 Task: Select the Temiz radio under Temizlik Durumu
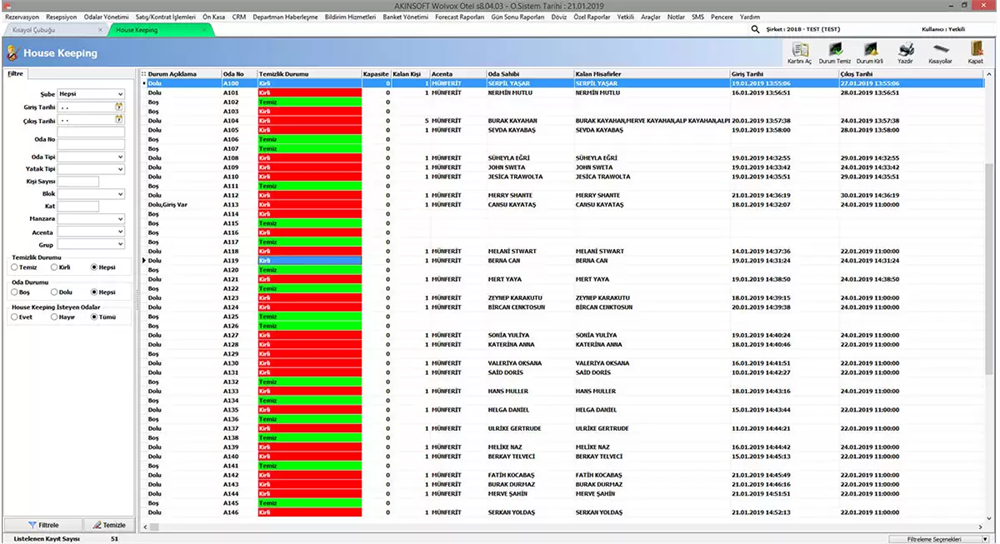point(15,267)
